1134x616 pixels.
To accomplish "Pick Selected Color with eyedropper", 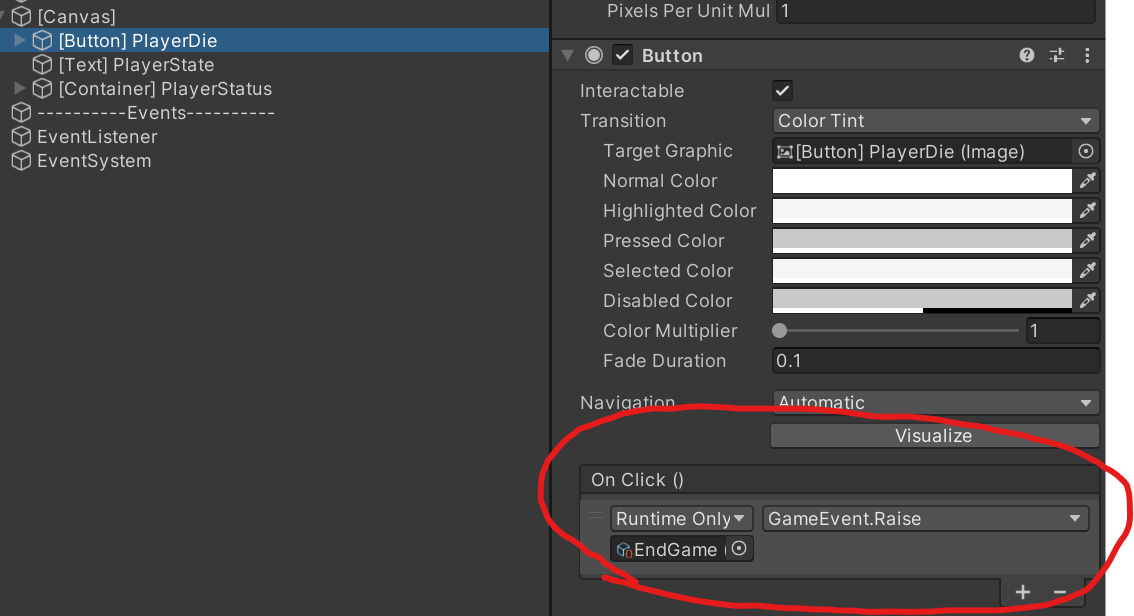I will click(x=1088, y=270).
